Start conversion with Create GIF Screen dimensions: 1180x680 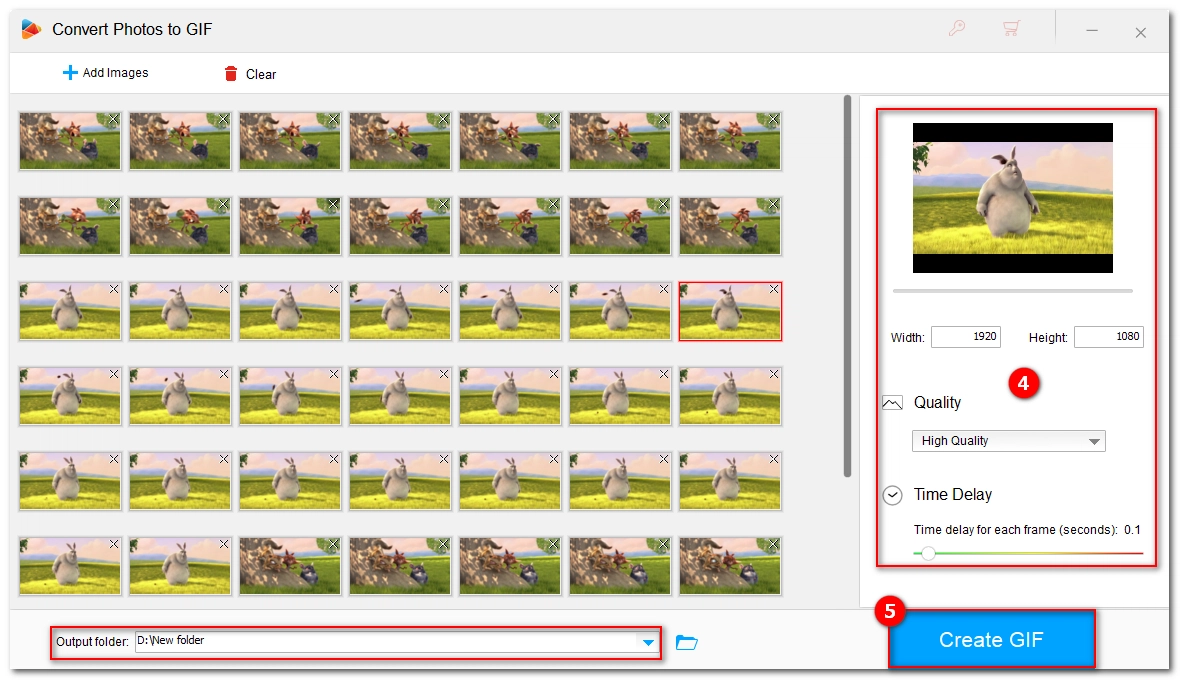click(991, 639)
